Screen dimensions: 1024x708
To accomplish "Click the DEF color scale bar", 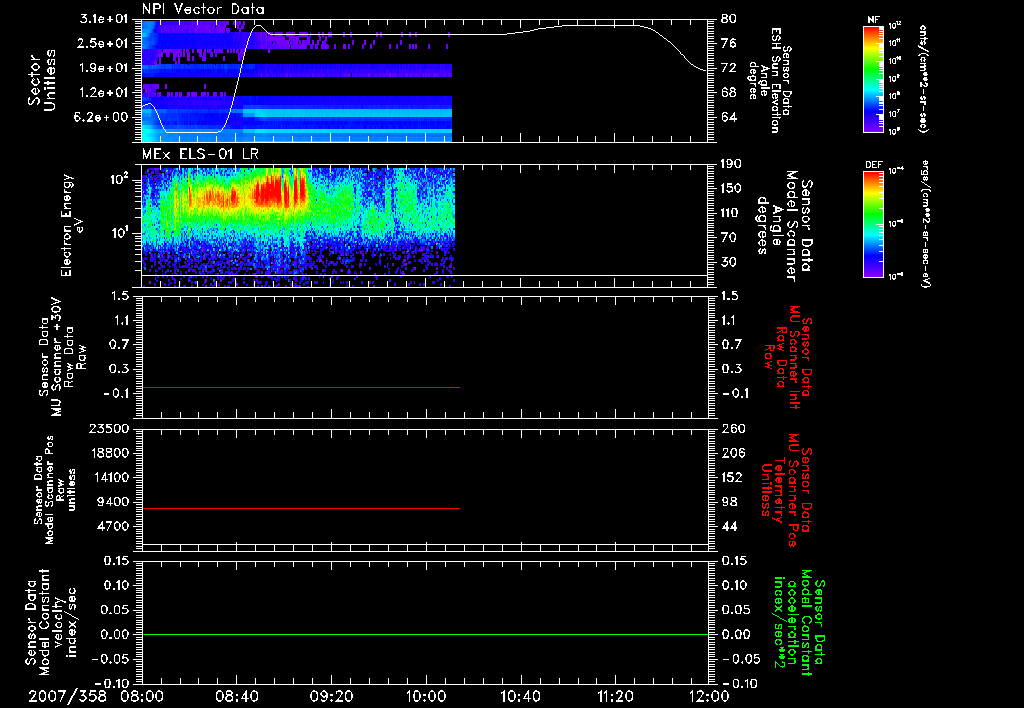I will [874, 224].
